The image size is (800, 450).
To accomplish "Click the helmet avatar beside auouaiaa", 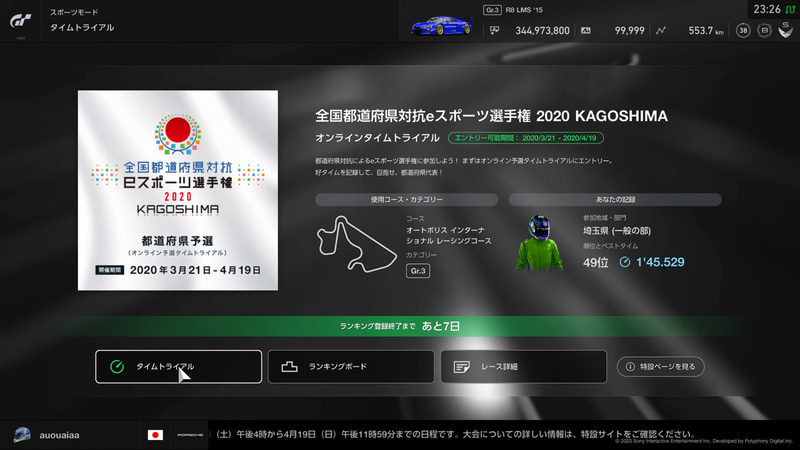I will [22, 435].
